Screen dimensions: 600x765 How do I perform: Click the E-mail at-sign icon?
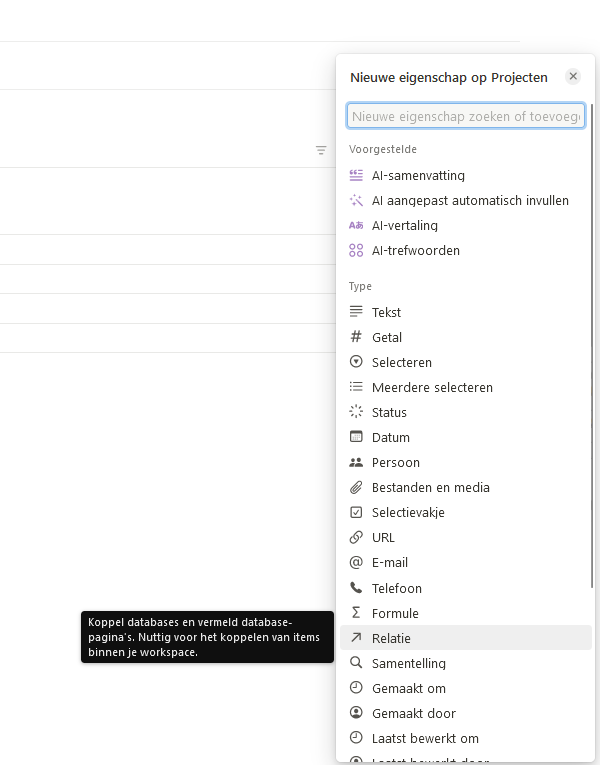coord(356,562)
